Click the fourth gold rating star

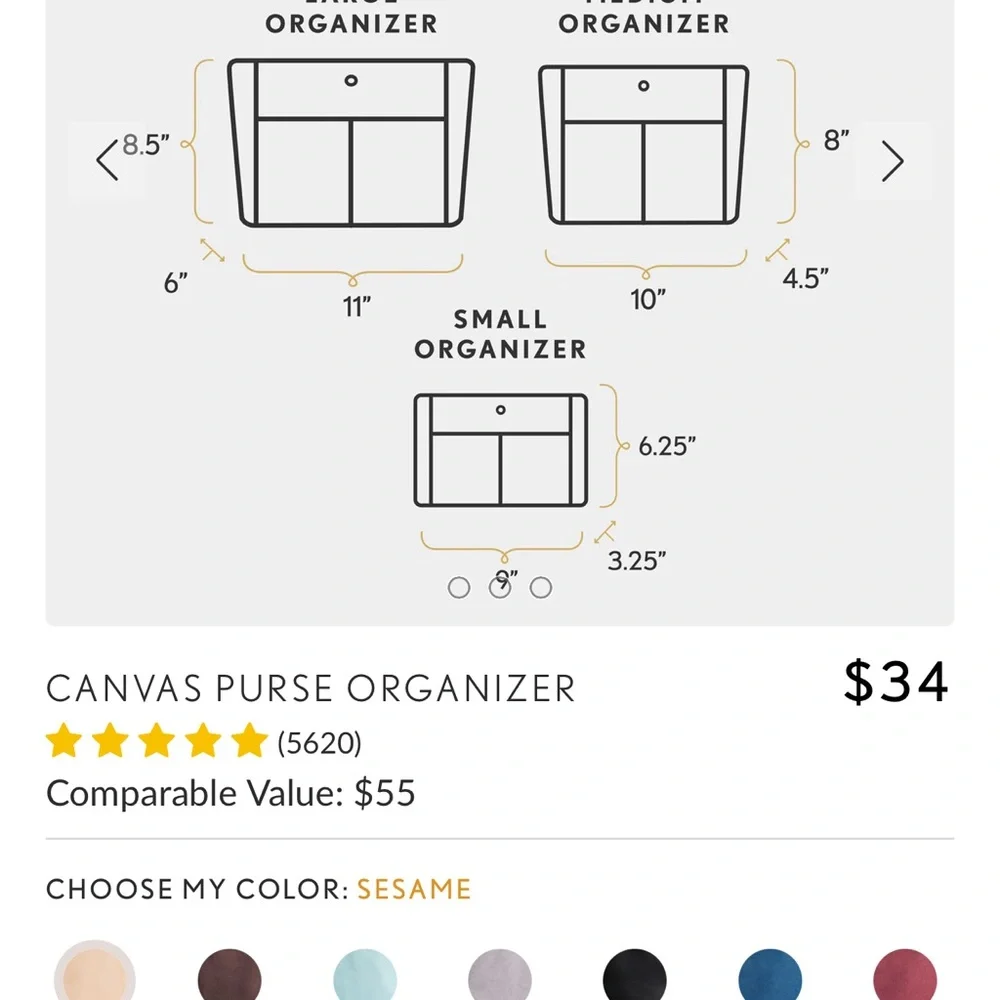pyautogui.click(x=203, y=741)
